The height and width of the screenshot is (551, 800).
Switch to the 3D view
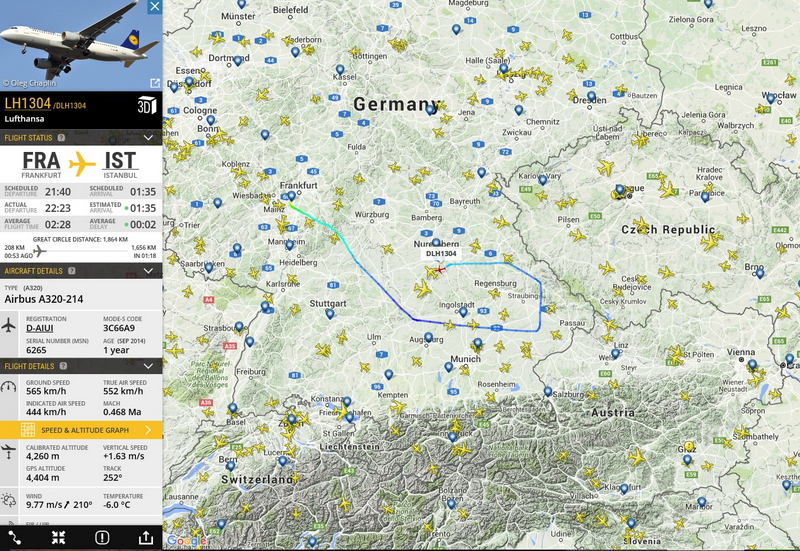point(147,105)
